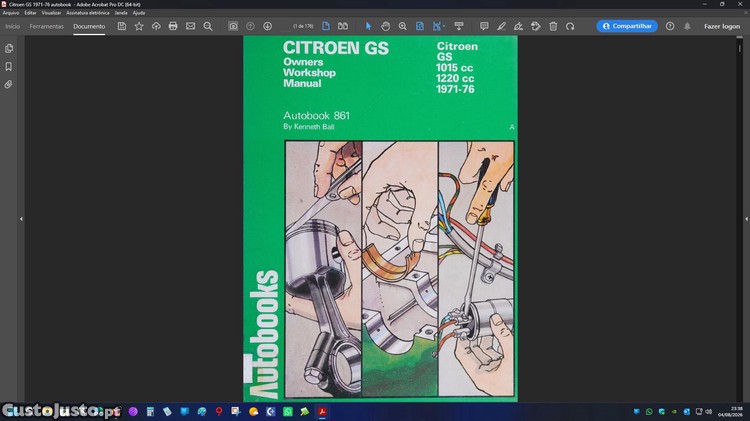Click the snapshot camera icon
Image resolution: width=750 pixels, height=421 pixels.
click(233, 26)
